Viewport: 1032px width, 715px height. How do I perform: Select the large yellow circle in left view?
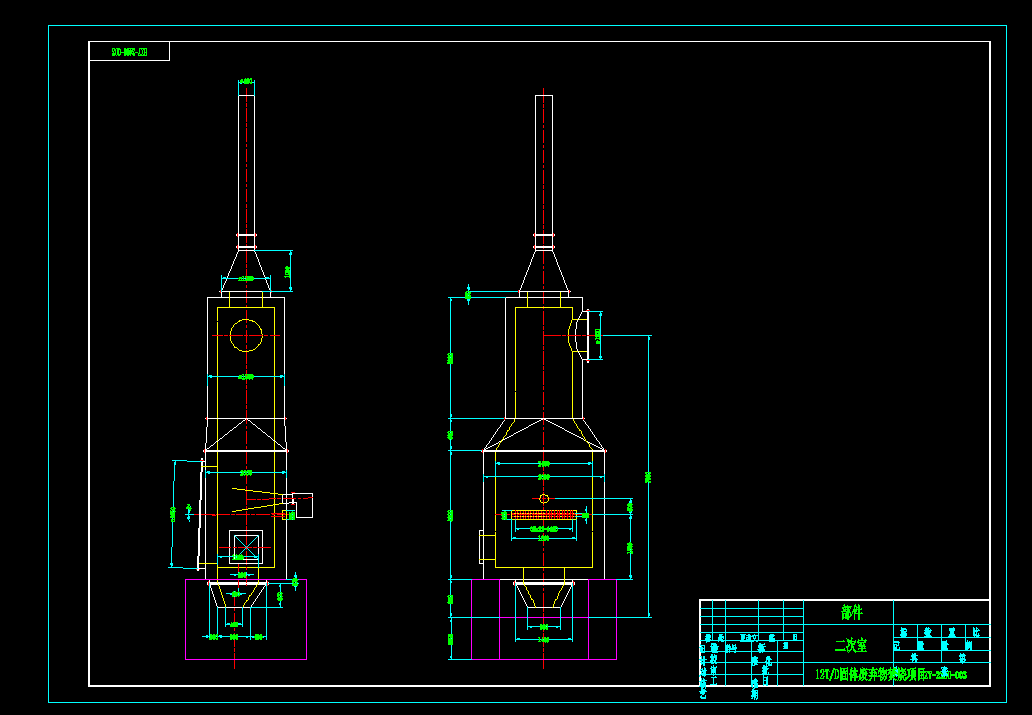[246, 335]
